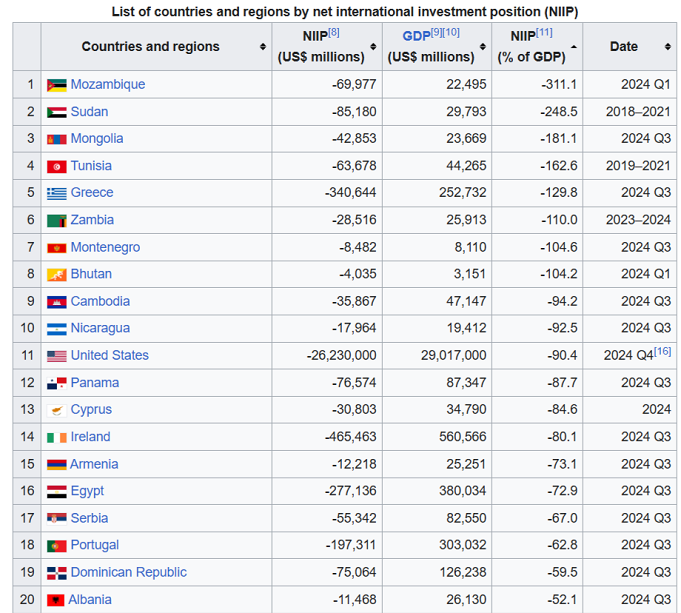Sort by NIIP % of GDP column arrow

point(574,46)
